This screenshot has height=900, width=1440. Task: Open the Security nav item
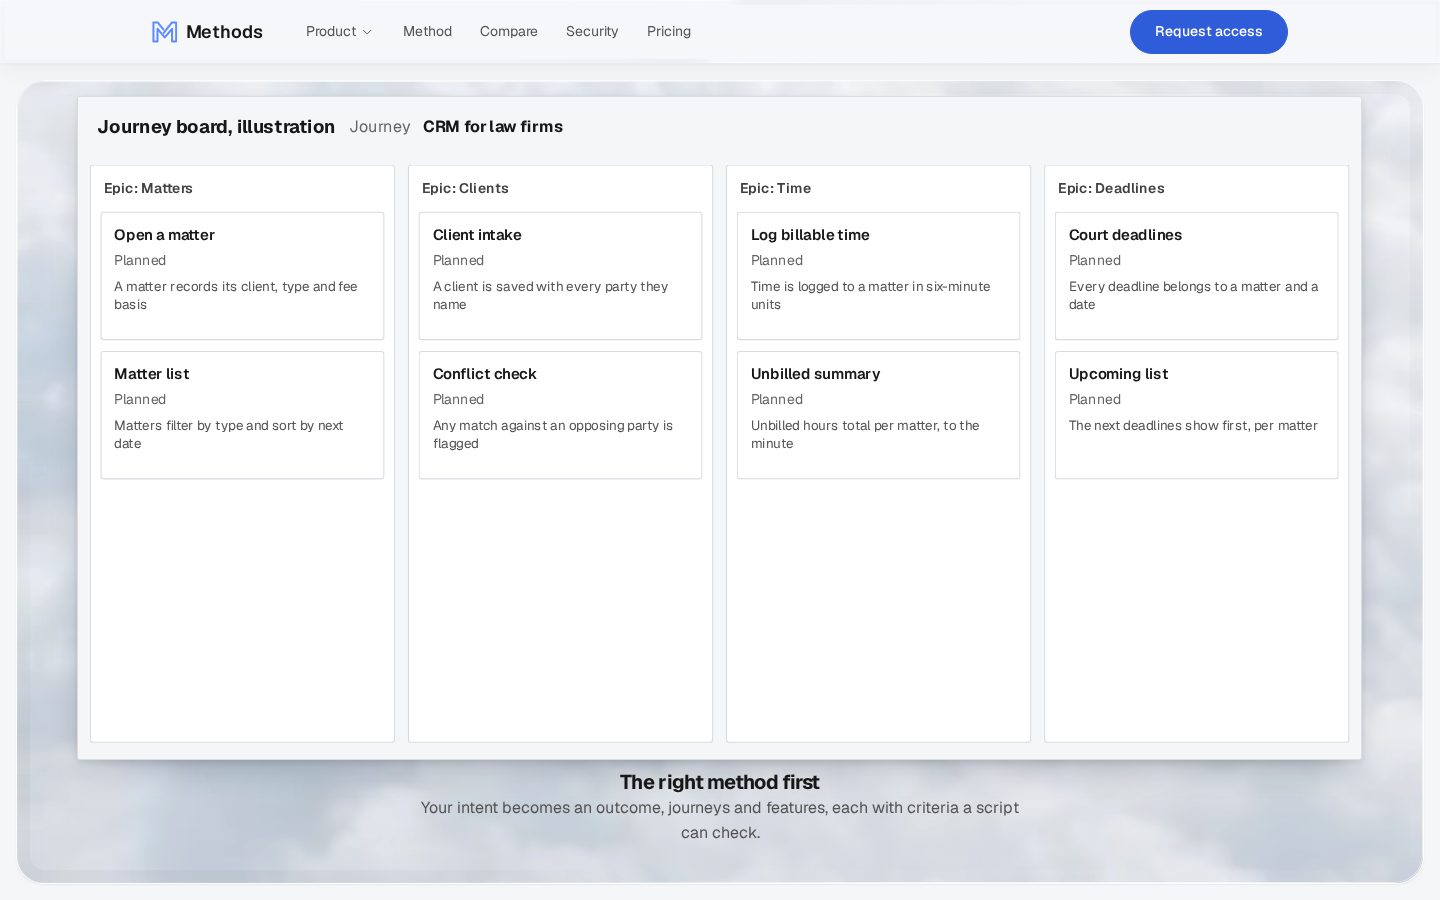click(592, 32)
